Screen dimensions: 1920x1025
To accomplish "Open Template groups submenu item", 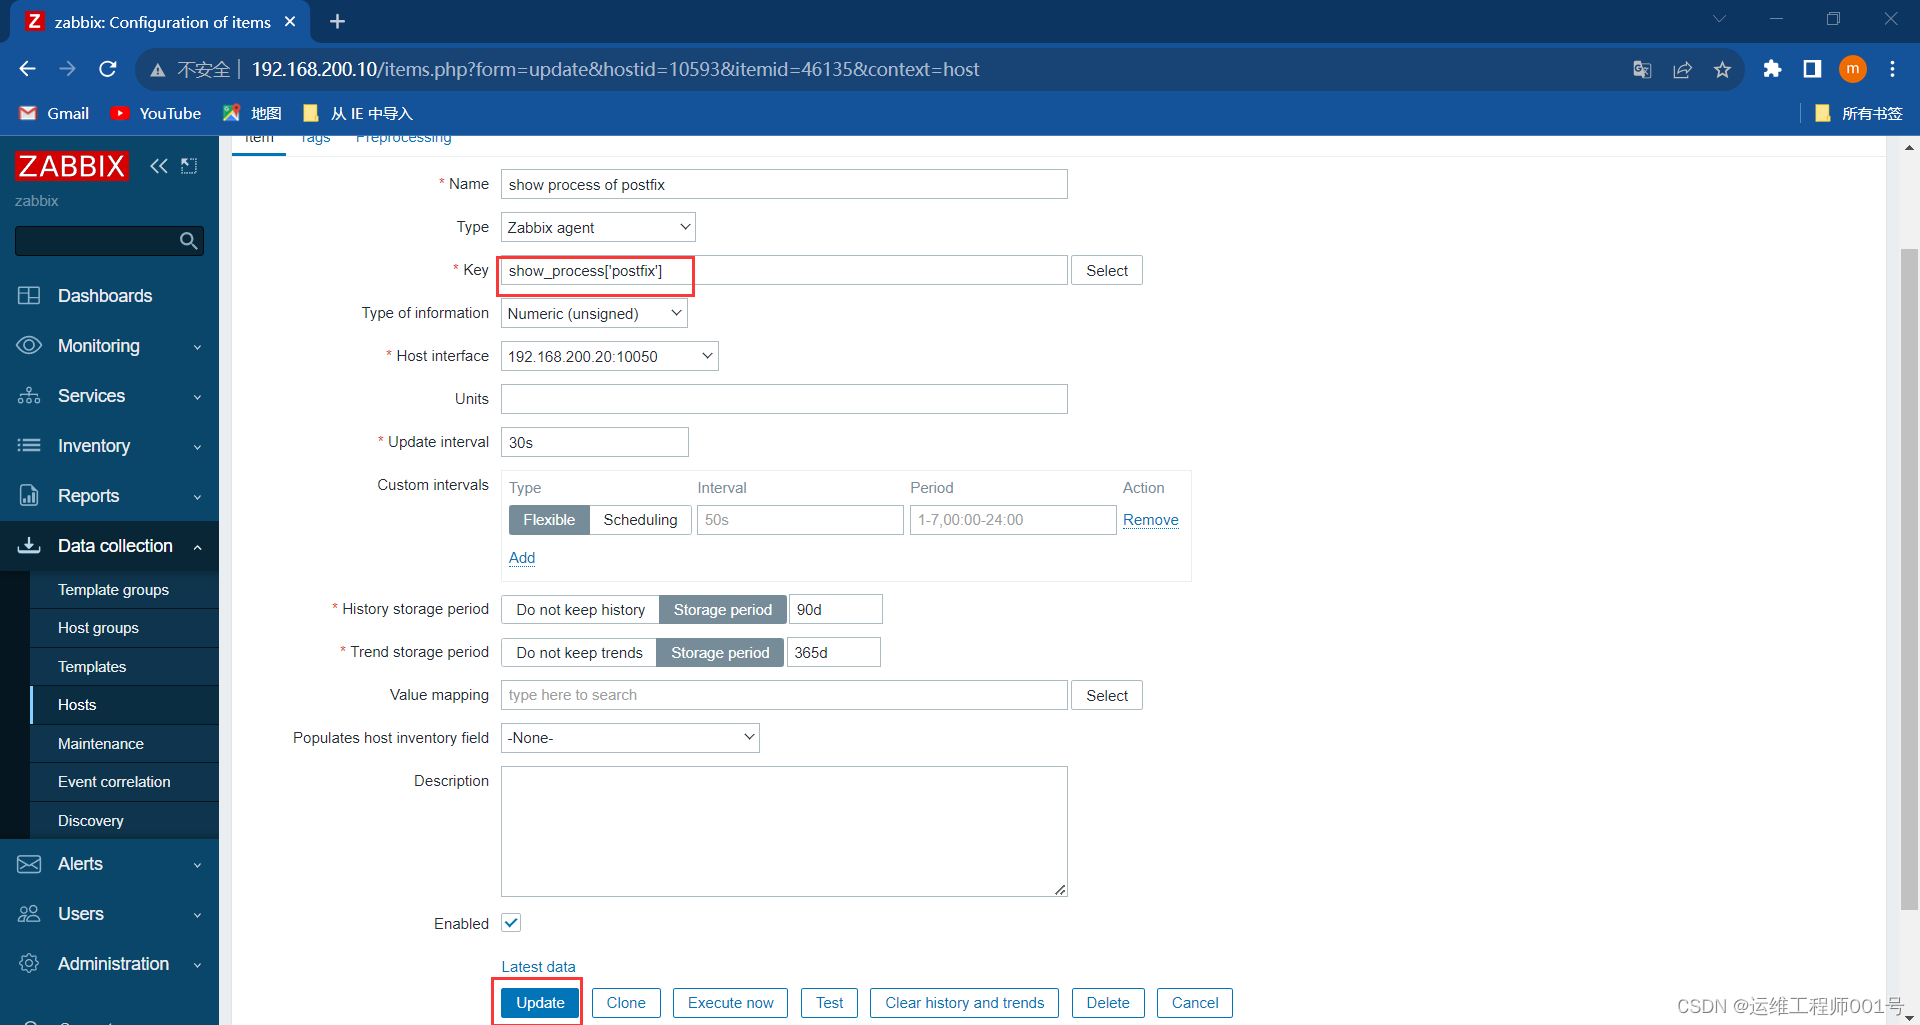I will 124,590.
